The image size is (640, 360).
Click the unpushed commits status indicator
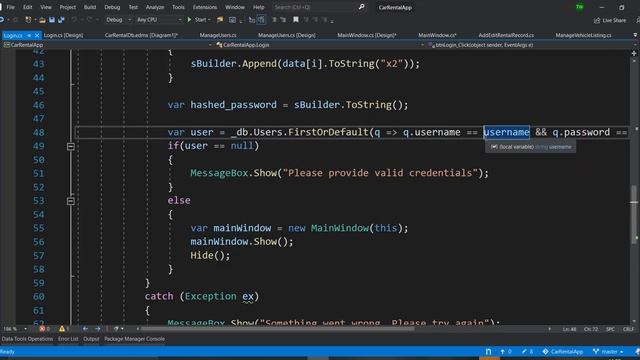pyautogui.click(x=505, y=351)
